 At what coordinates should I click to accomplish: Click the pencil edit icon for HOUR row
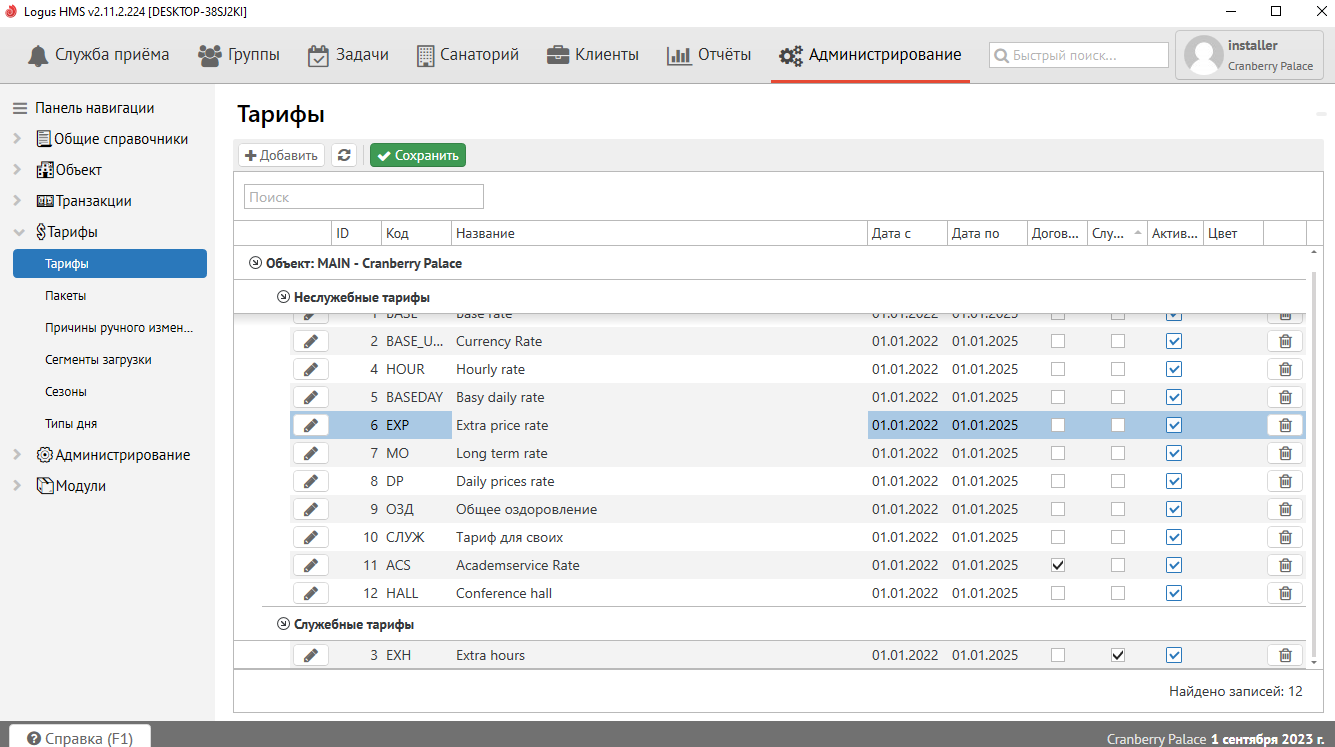coord(311,369)
